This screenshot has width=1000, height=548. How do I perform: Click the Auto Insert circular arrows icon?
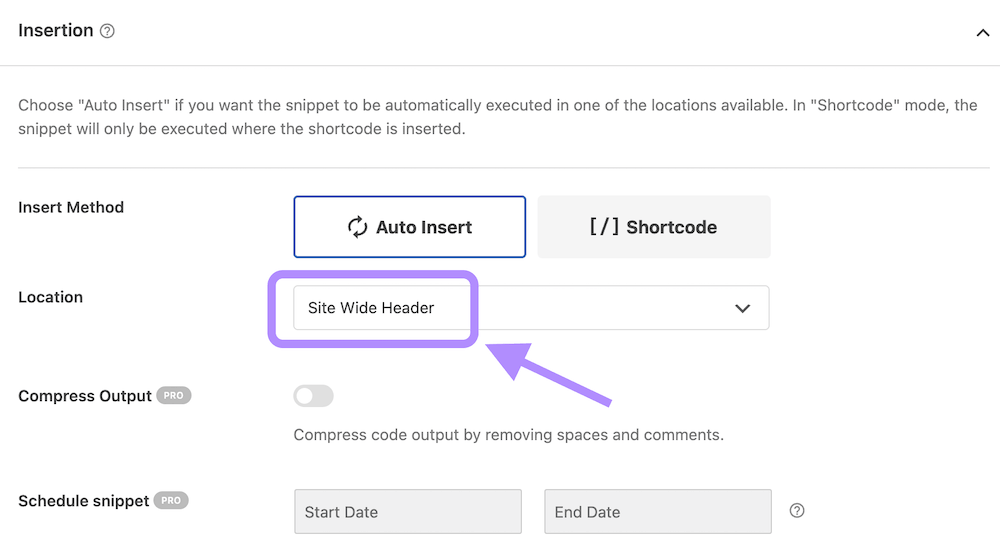357,227
